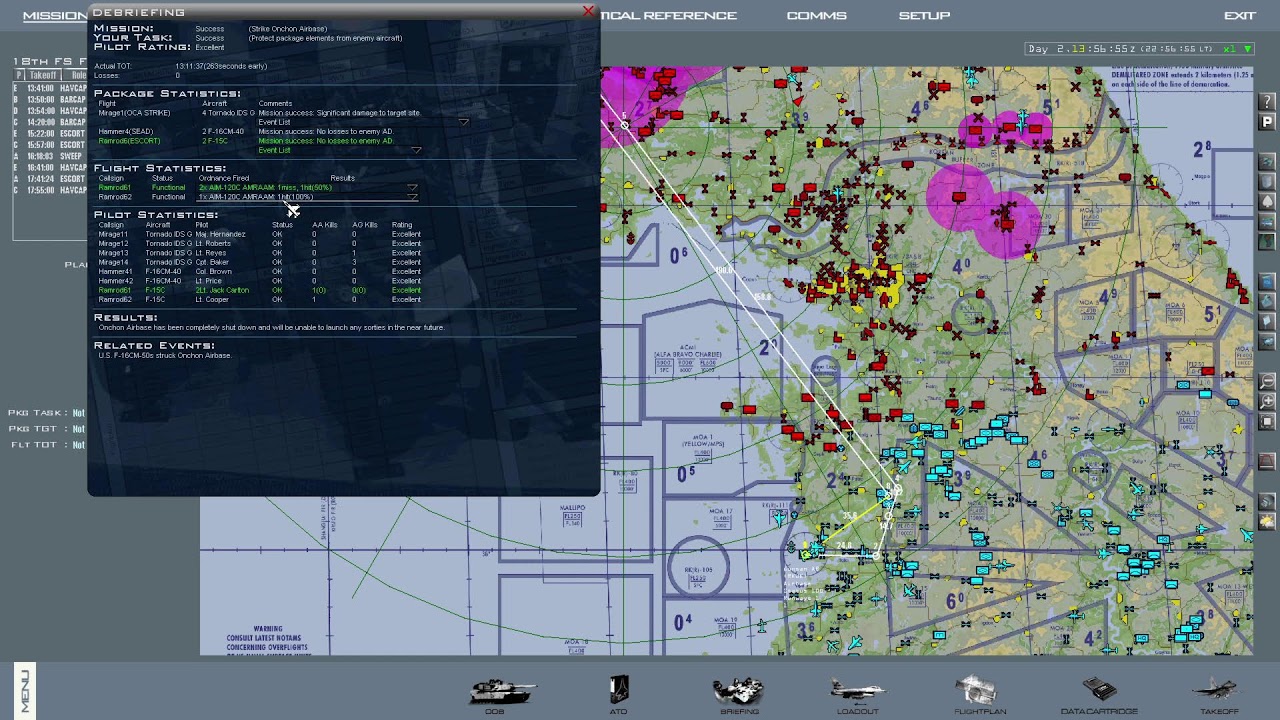The image size is (1280, 720).
Task: Select the 15:57:00 ESCORT flight row
Action: pos(50,144)
